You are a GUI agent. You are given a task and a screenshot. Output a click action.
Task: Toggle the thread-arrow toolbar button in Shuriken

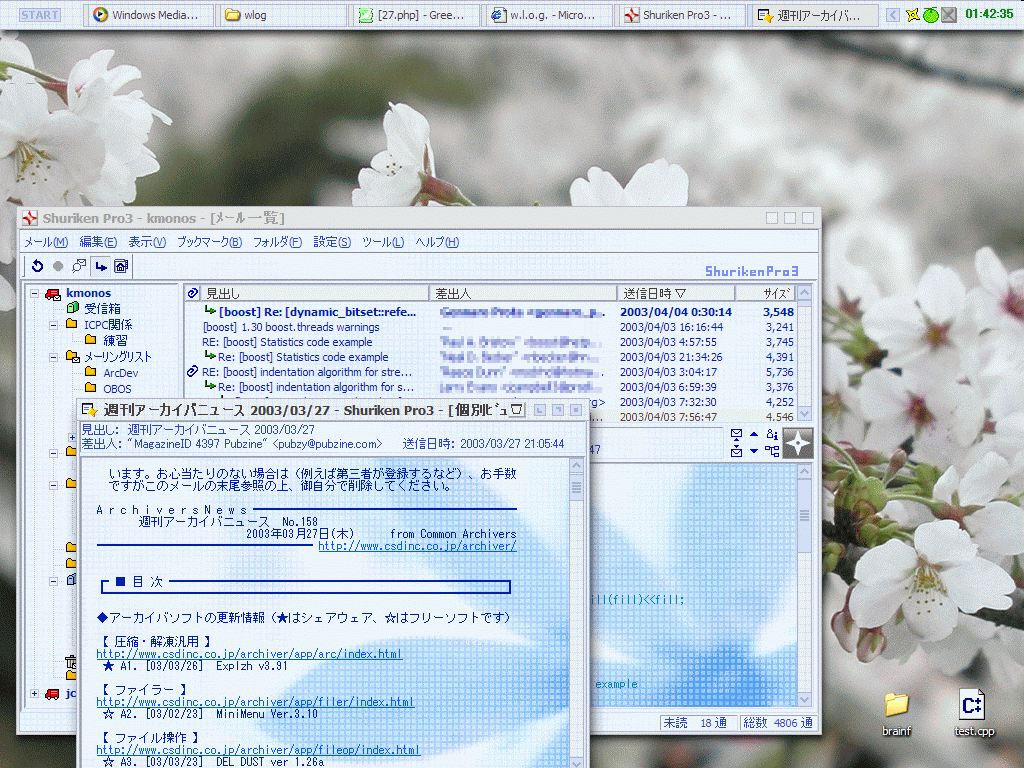(x=101, y=266)
